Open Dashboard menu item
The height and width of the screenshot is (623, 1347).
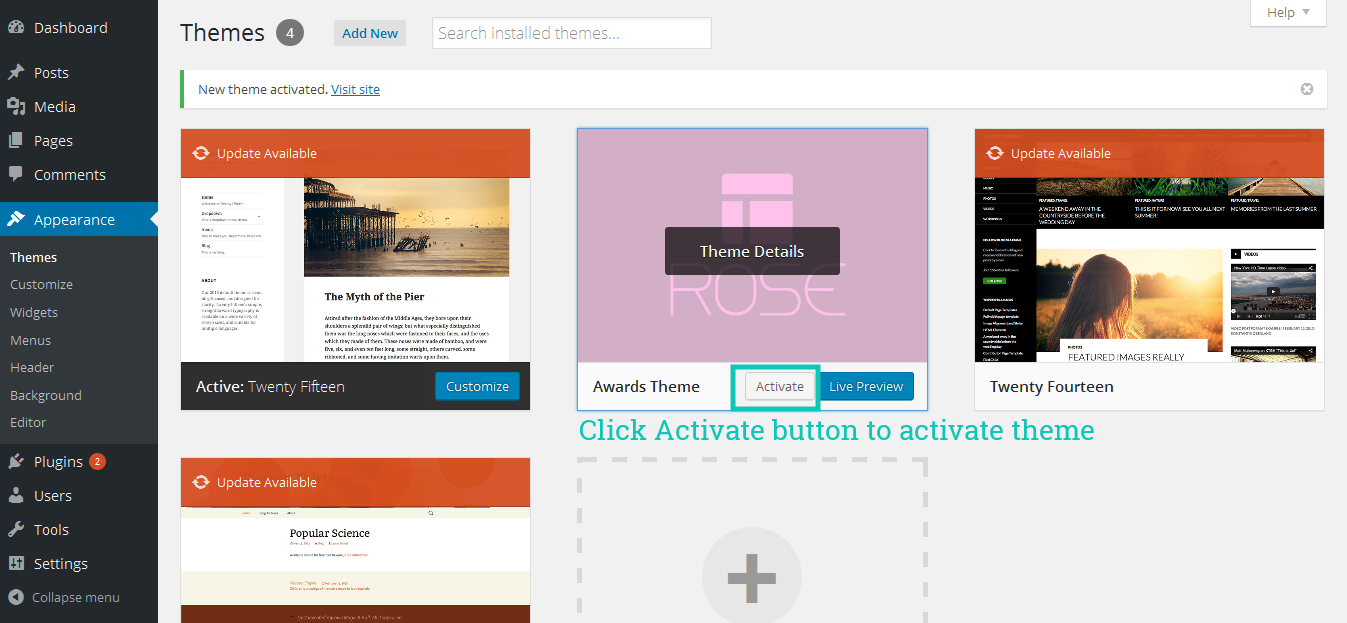click(71, 28)
